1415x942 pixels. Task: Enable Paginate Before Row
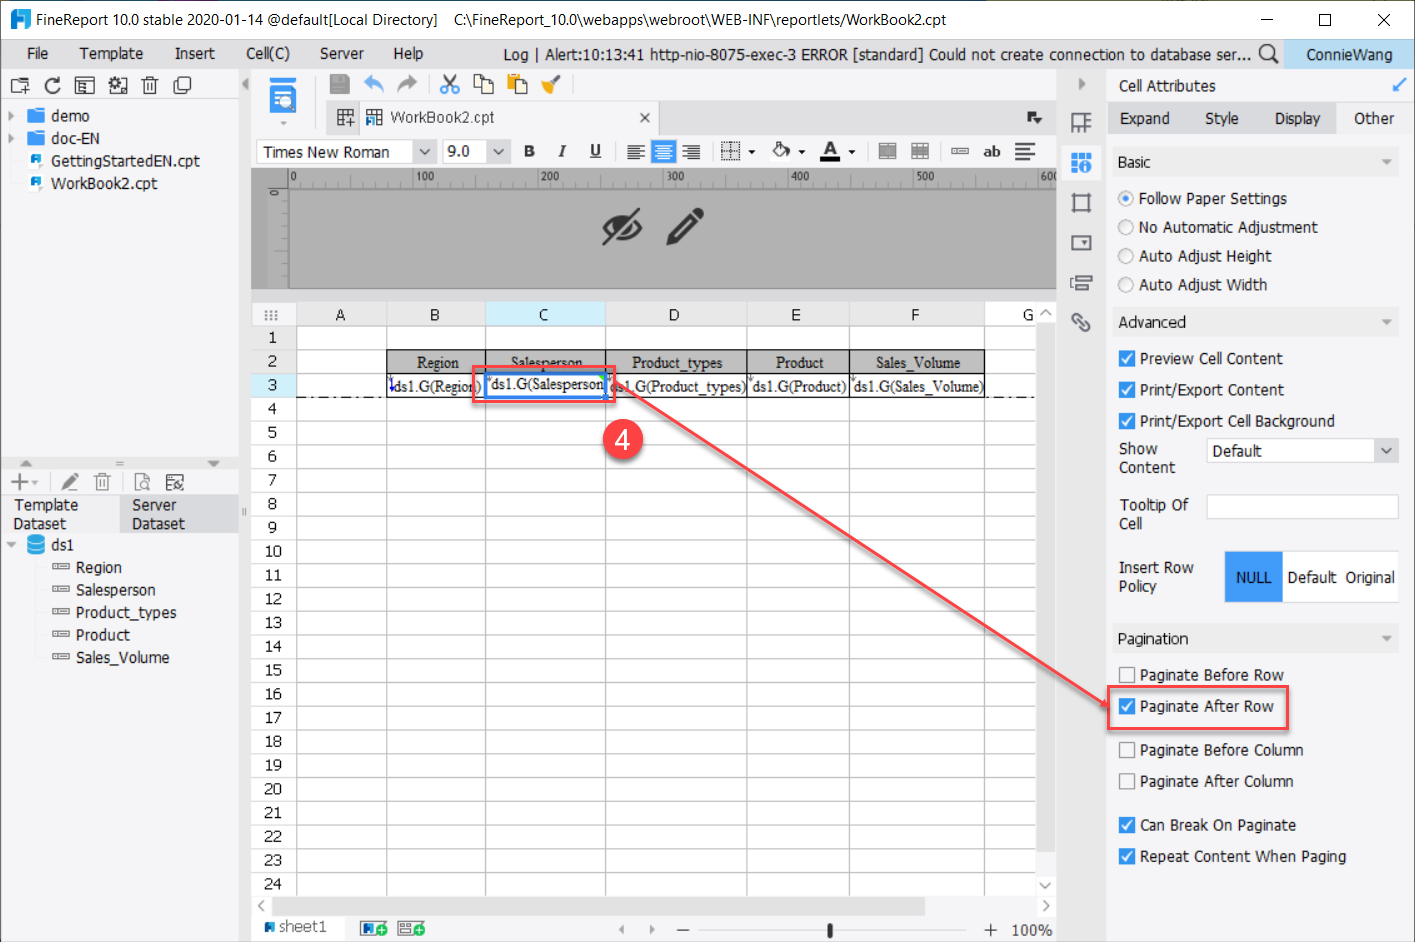pyautogui.click(x=1128, y=675)
